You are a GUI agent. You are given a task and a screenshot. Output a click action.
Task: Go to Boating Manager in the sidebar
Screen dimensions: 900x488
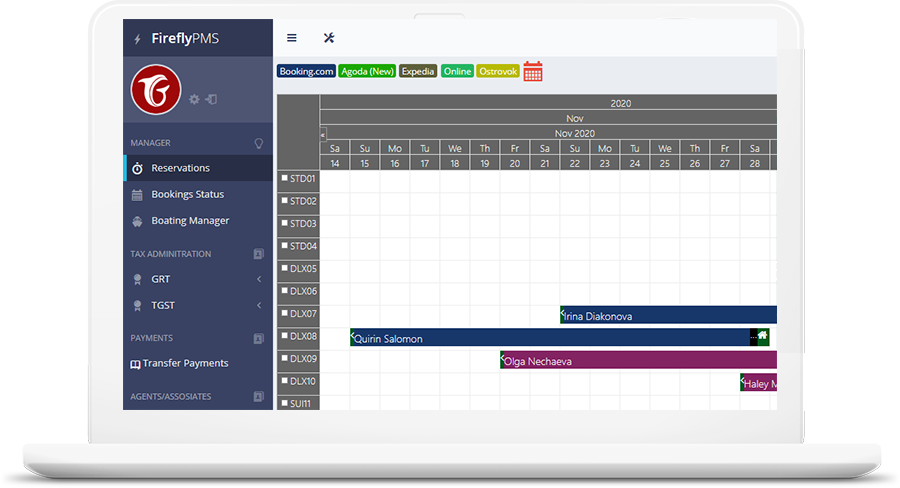190,220
